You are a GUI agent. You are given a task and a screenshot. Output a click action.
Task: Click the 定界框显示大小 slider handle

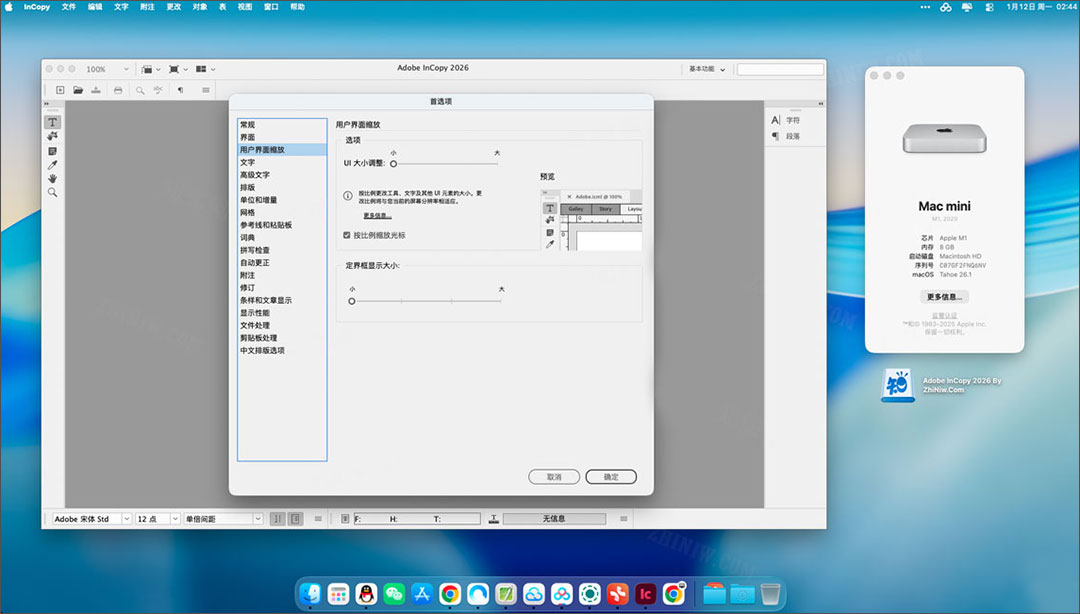pos(352,301)
